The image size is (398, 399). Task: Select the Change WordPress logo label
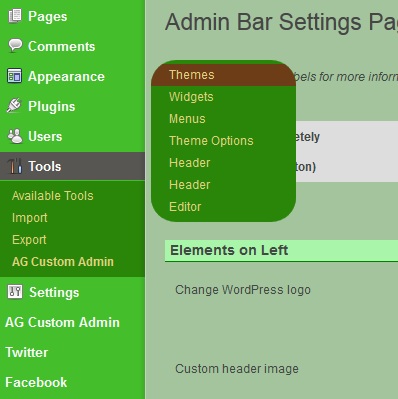point(243,290)
